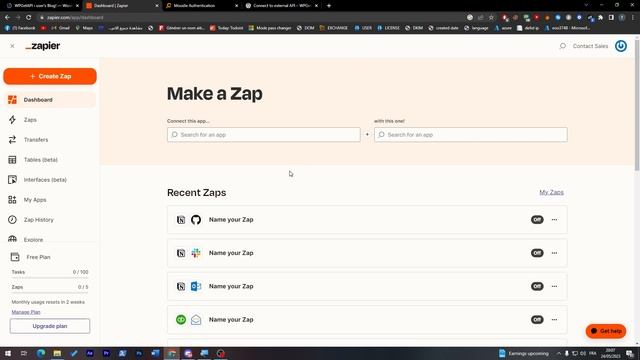
Task: Click the Zaps lightning bolt icon
Action: click(x=12, y=120)
